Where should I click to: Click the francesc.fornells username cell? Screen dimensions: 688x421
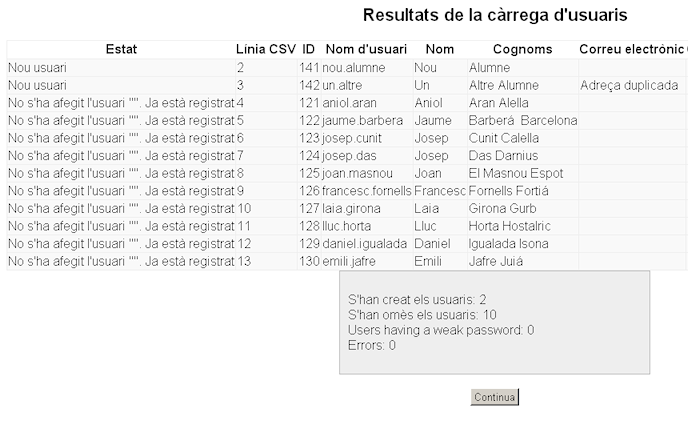coord(367,191)
